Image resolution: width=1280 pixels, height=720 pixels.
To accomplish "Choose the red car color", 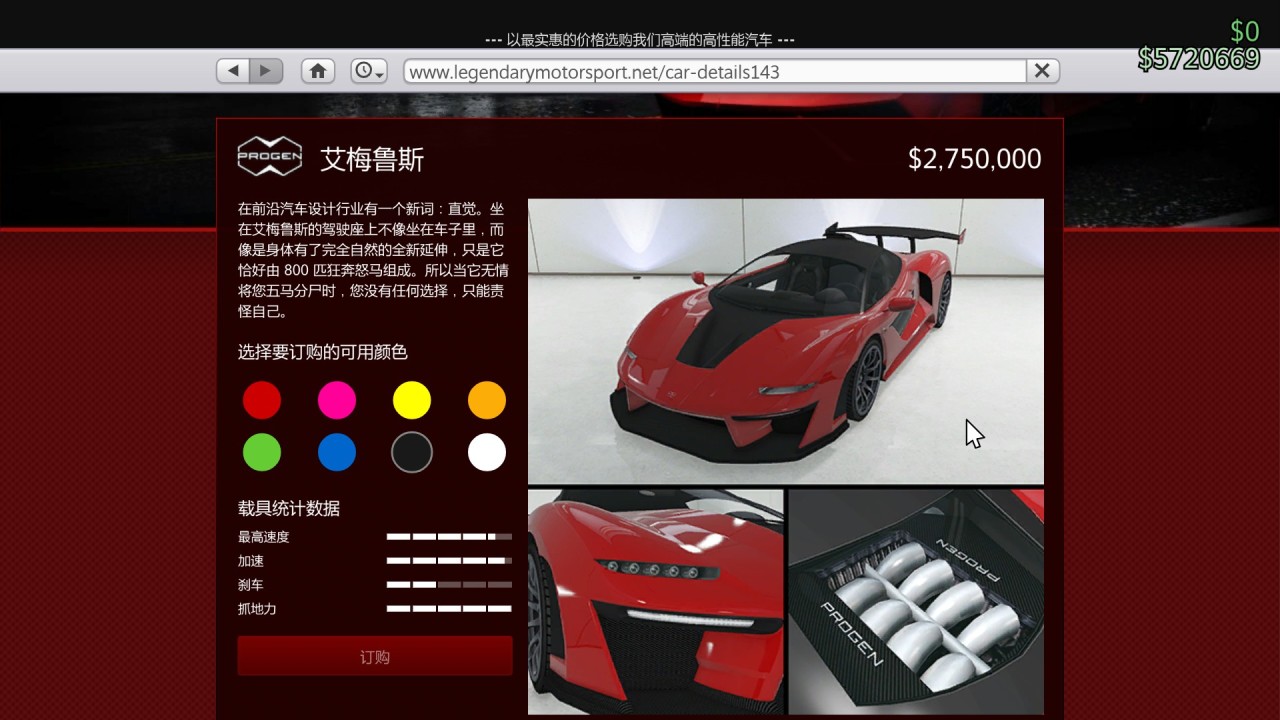I will point(262,401).
